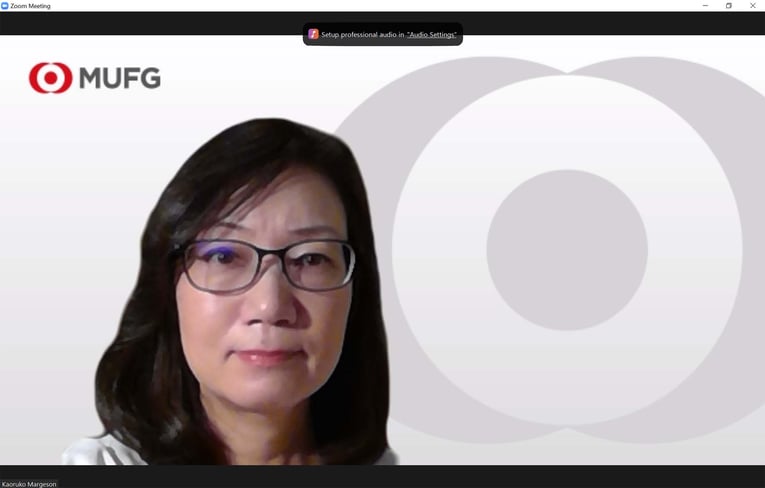Close the Zoom Meeting window
The height and width of the screenshot is (488, 765).
(753, 6)
